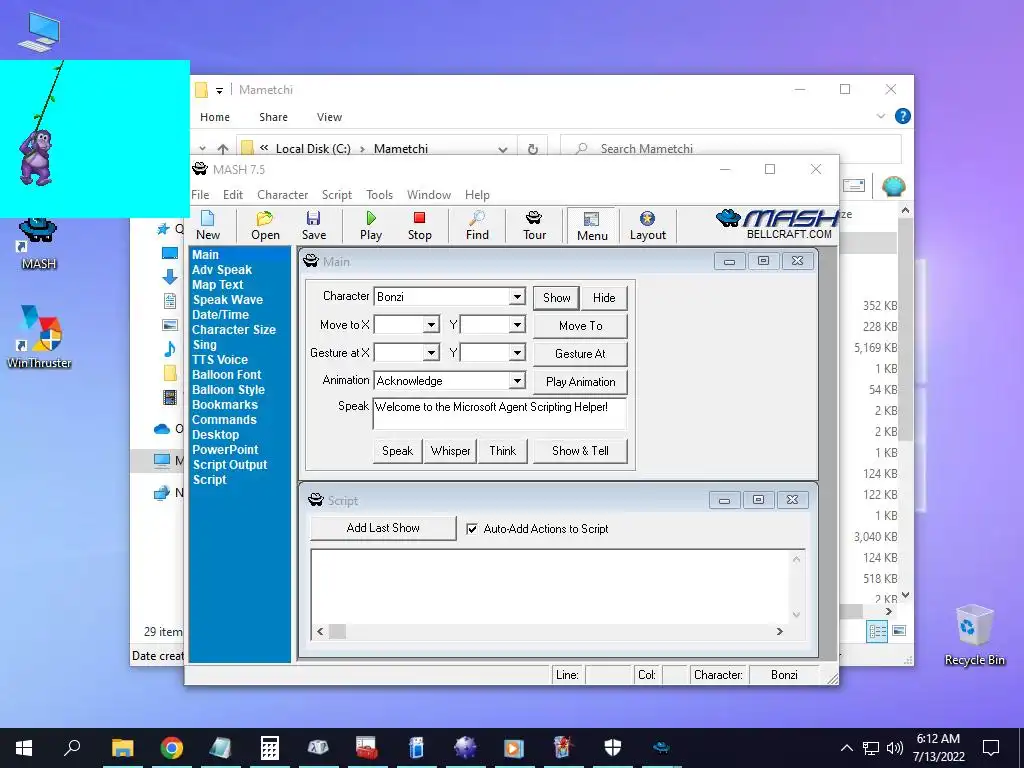
Task: Expand the Character dropdown showing Bonzi
Action: (x=517, y=296)
